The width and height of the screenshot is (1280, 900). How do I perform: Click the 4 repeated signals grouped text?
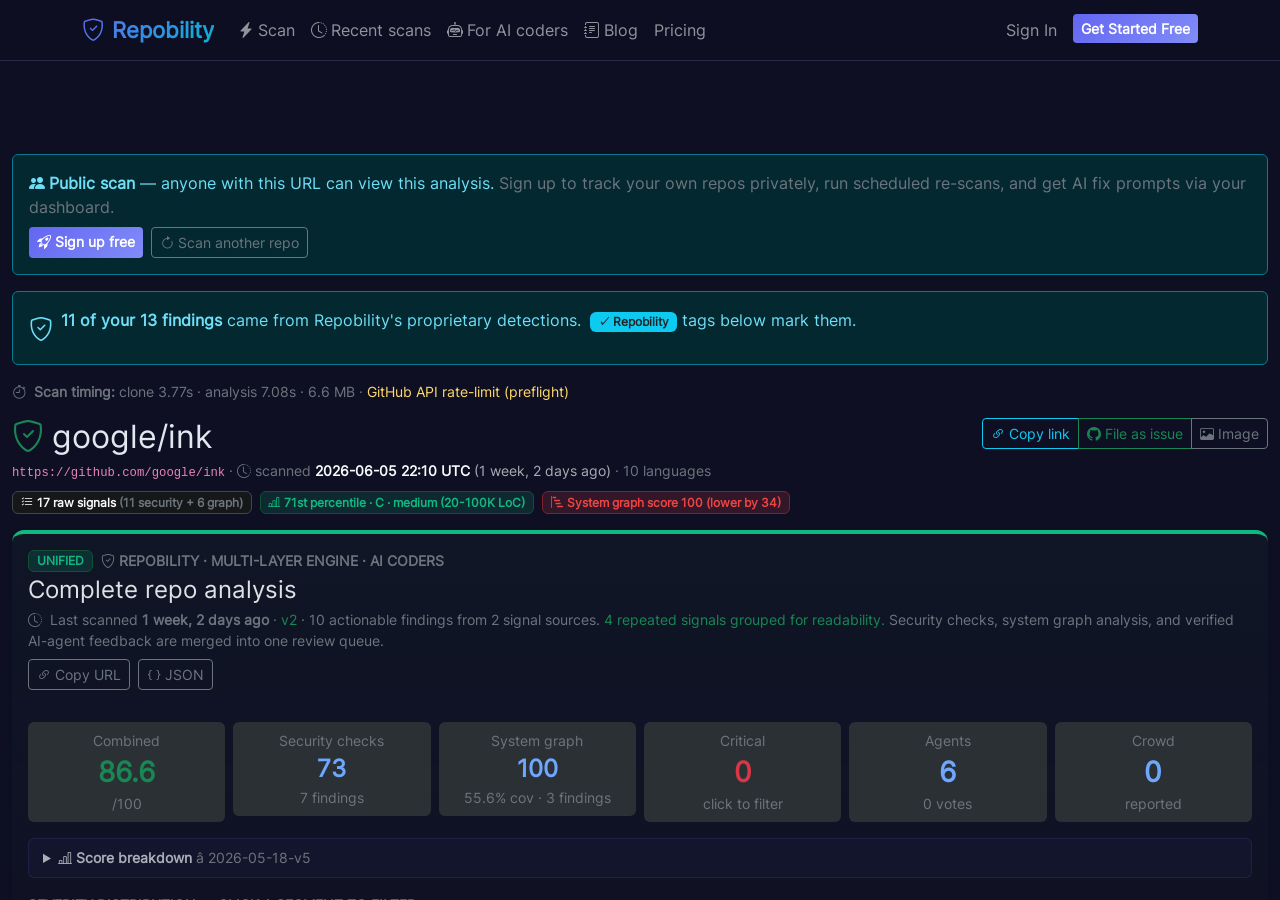tap(744, 620)
